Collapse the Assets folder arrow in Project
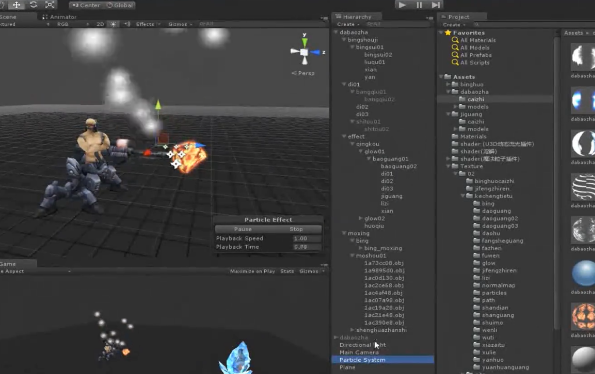The image size is (595, 374). point(441,77)
